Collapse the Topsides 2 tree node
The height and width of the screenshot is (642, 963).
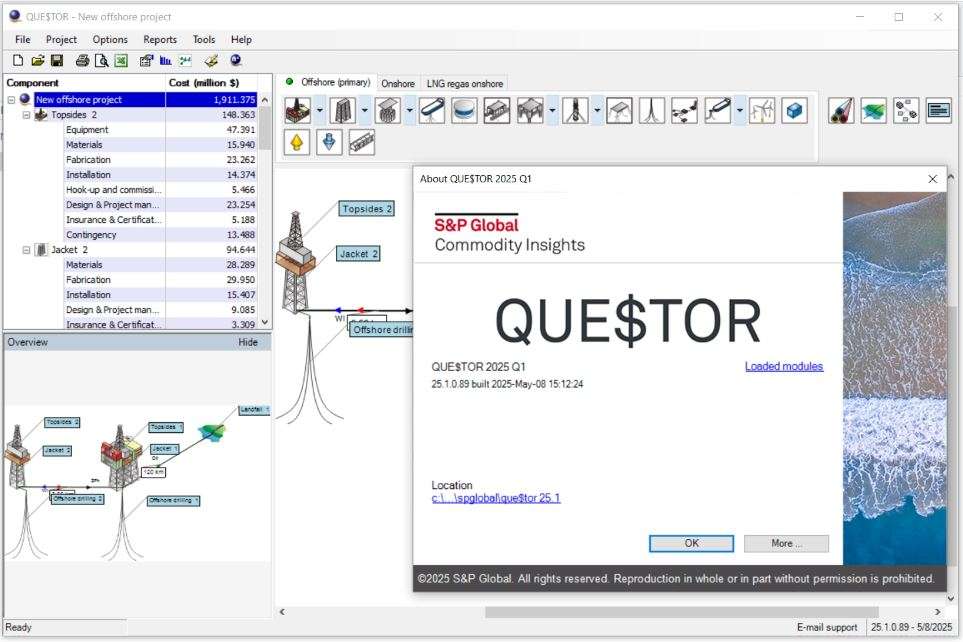[27, 115]
